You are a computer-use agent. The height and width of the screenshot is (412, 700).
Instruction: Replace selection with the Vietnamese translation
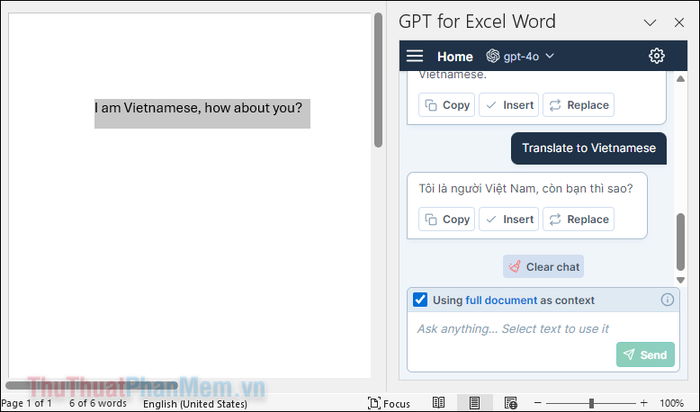click(x=579, y=219)
